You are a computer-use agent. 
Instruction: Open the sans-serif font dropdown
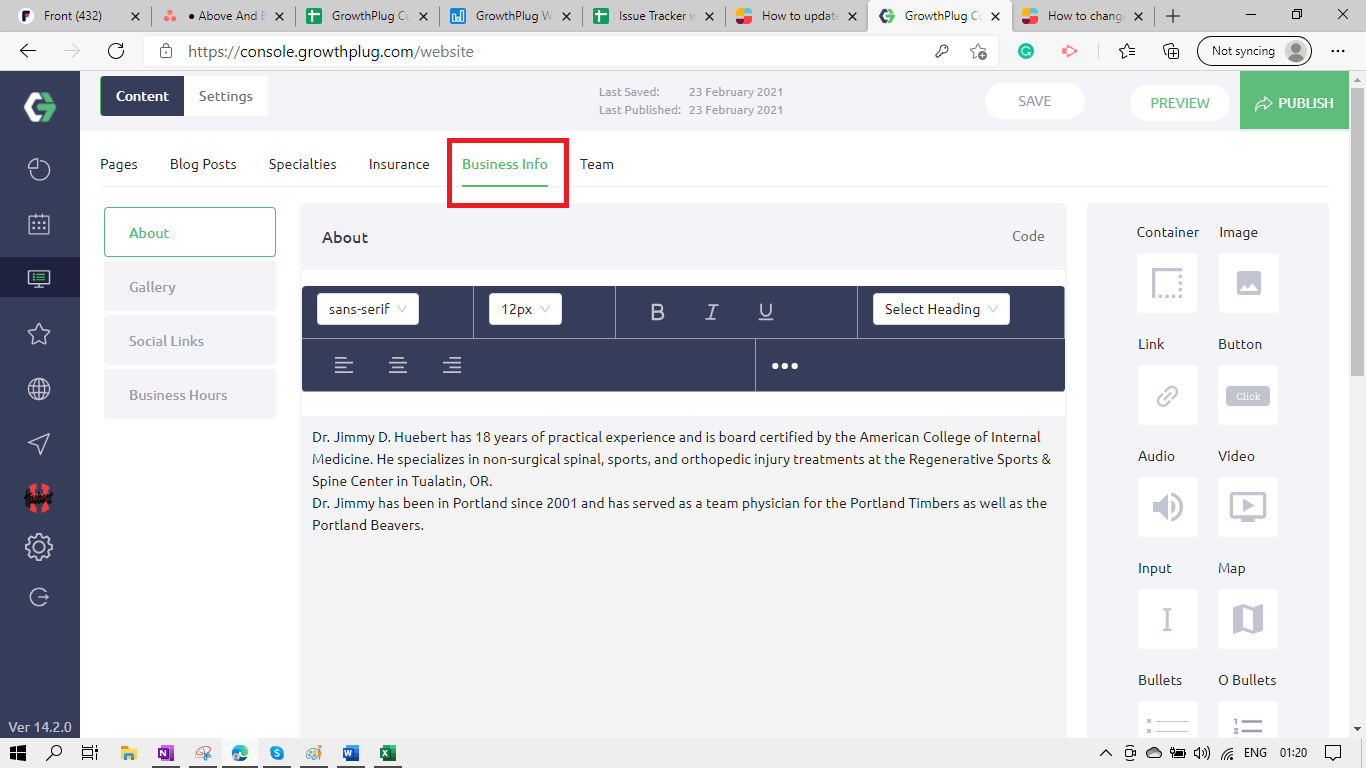368,309
